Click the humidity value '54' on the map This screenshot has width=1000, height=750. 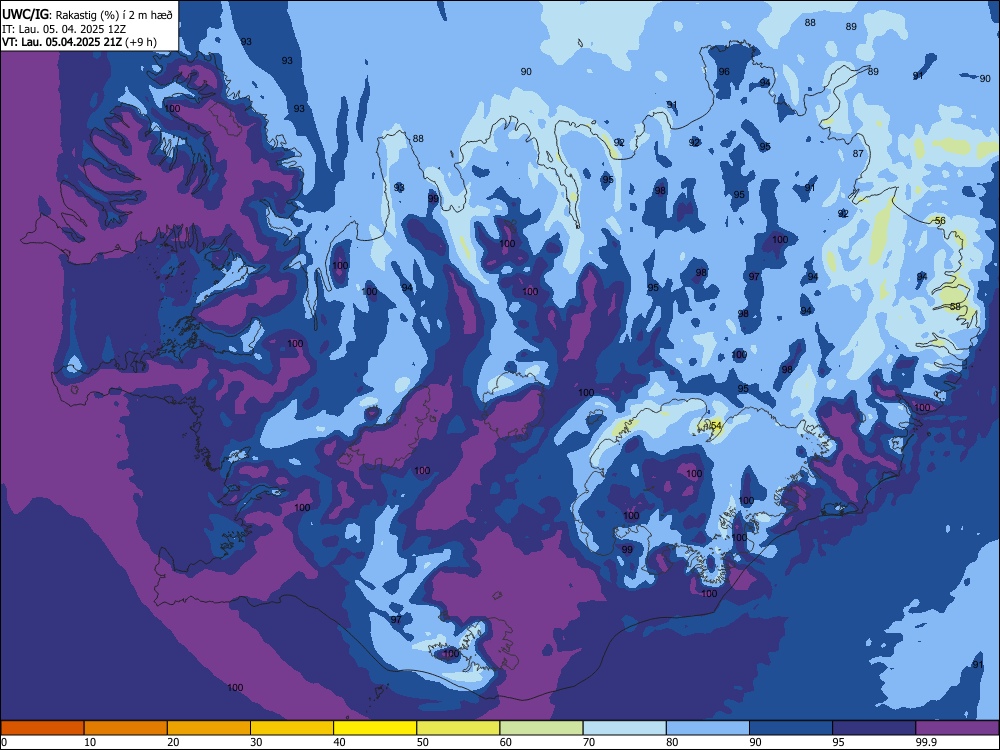coord(715,425)
